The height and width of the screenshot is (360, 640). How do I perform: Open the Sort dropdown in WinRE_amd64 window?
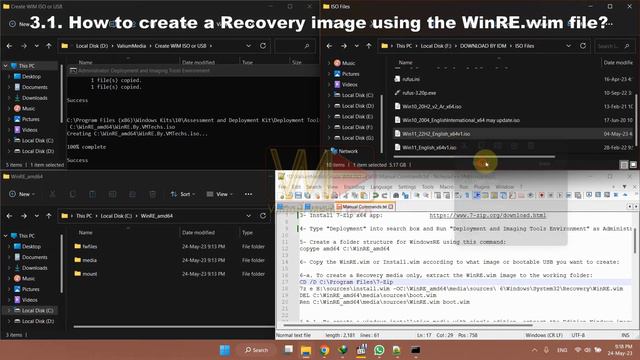coord(183,194)
